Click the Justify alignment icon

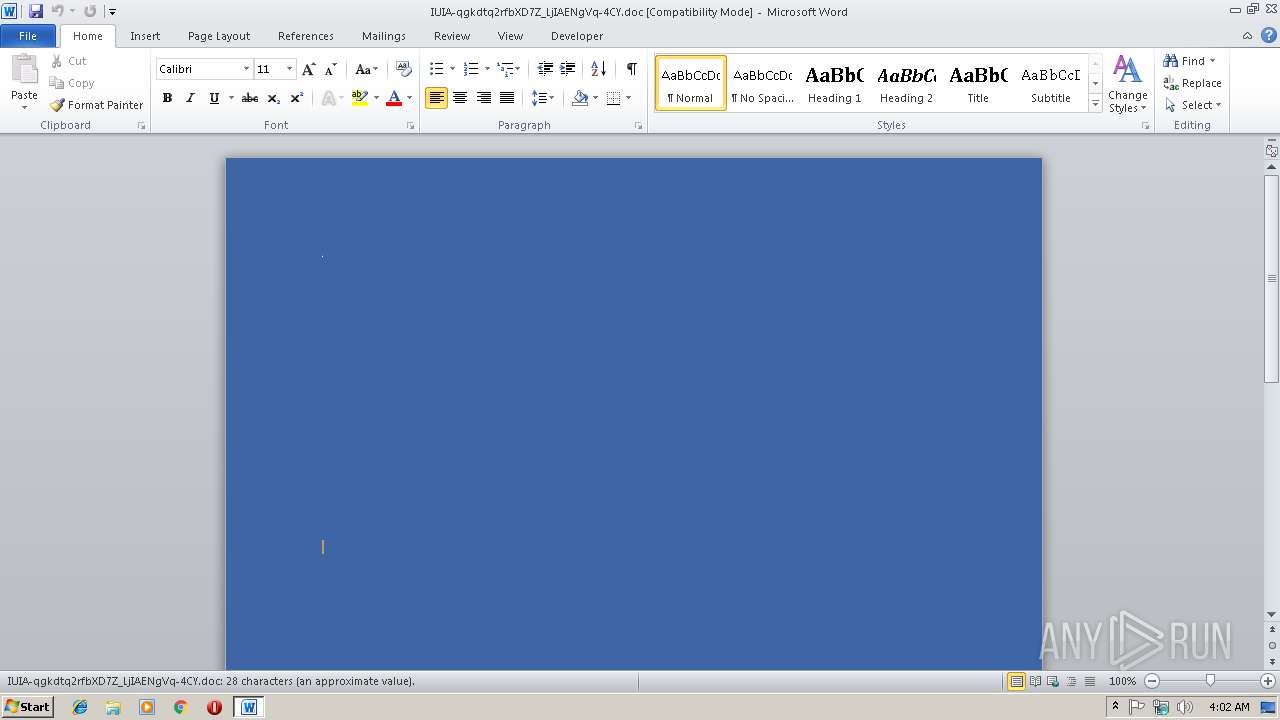click(507, 98)
